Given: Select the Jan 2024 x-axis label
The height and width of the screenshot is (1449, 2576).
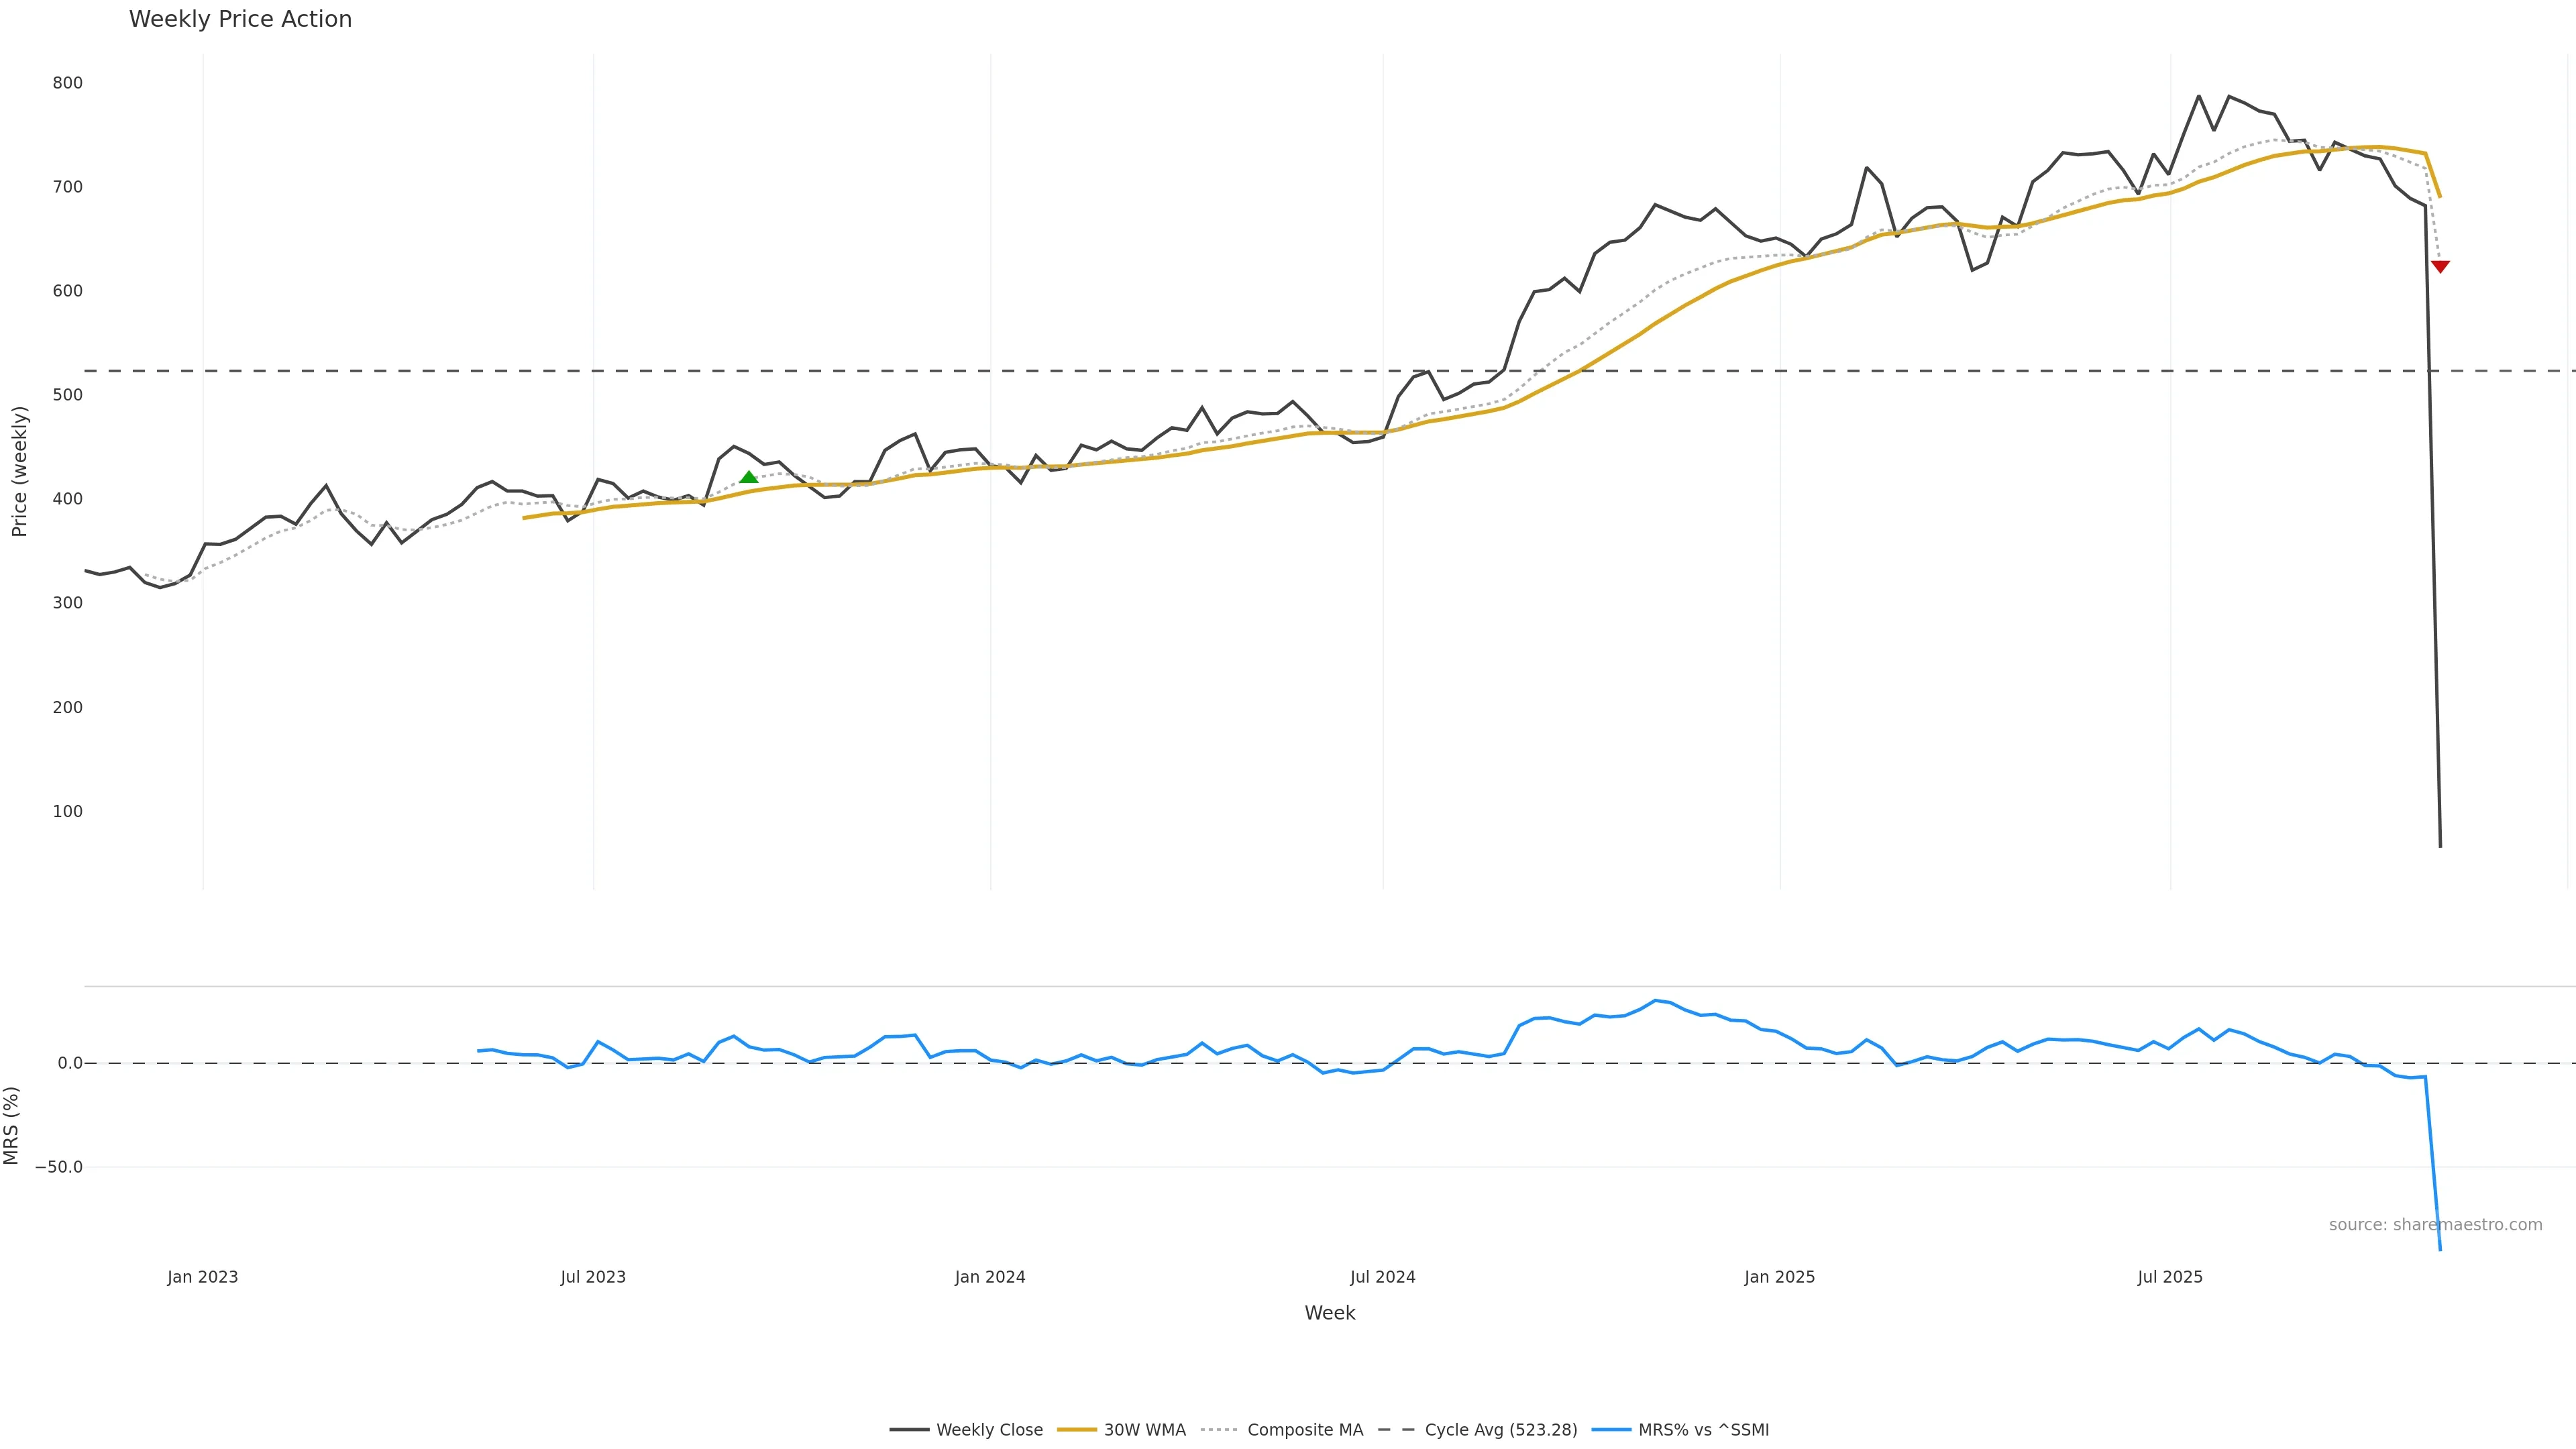Looking at the screenshot, I should click(x=990, y=1277).
